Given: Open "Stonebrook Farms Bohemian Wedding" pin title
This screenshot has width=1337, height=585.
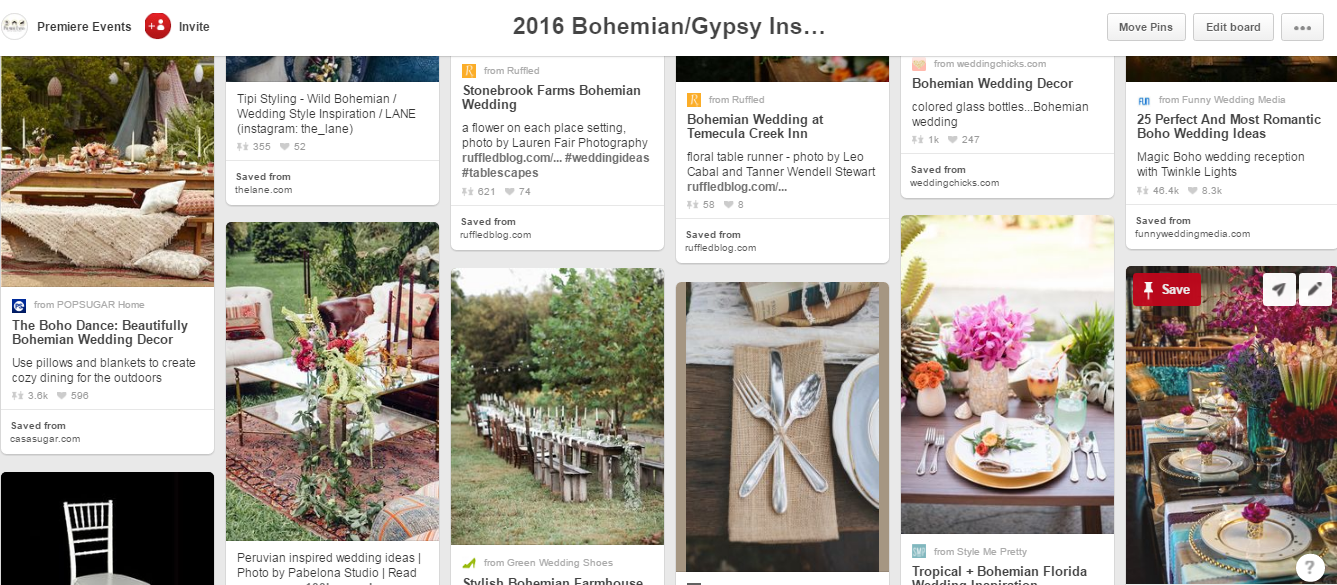Looking at the screenshot, I should [x=551, y=97].
